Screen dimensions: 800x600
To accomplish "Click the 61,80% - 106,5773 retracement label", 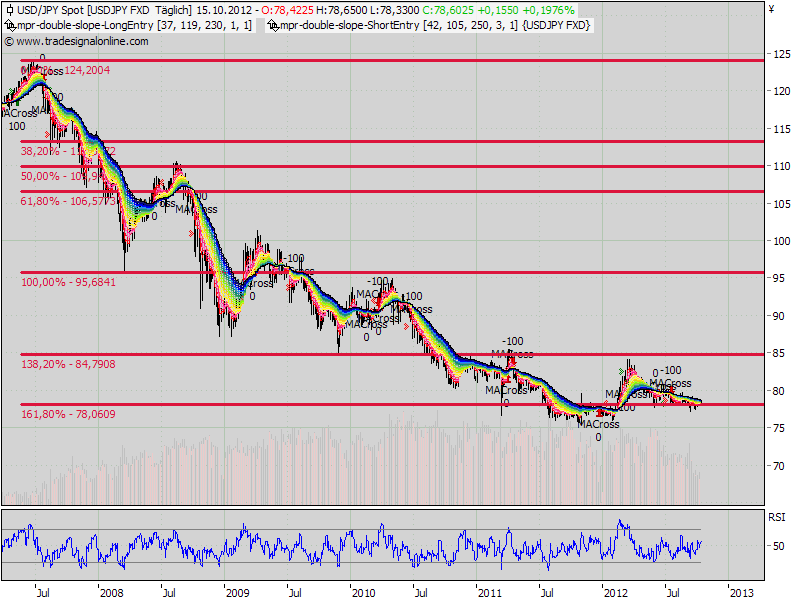I will (68, 201).
